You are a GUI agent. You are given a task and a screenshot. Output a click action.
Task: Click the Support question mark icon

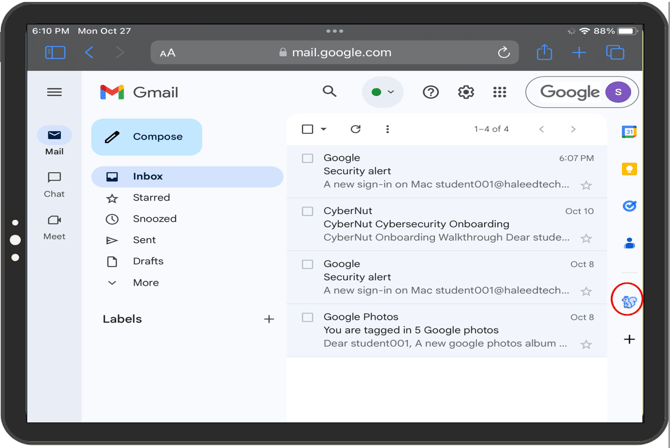(431, 92)
